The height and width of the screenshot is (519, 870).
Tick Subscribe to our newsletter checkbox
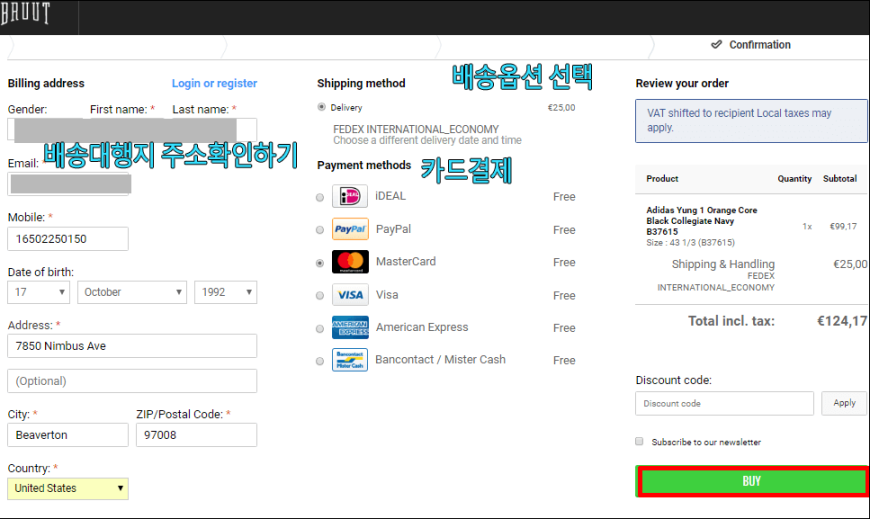point(639,441)
